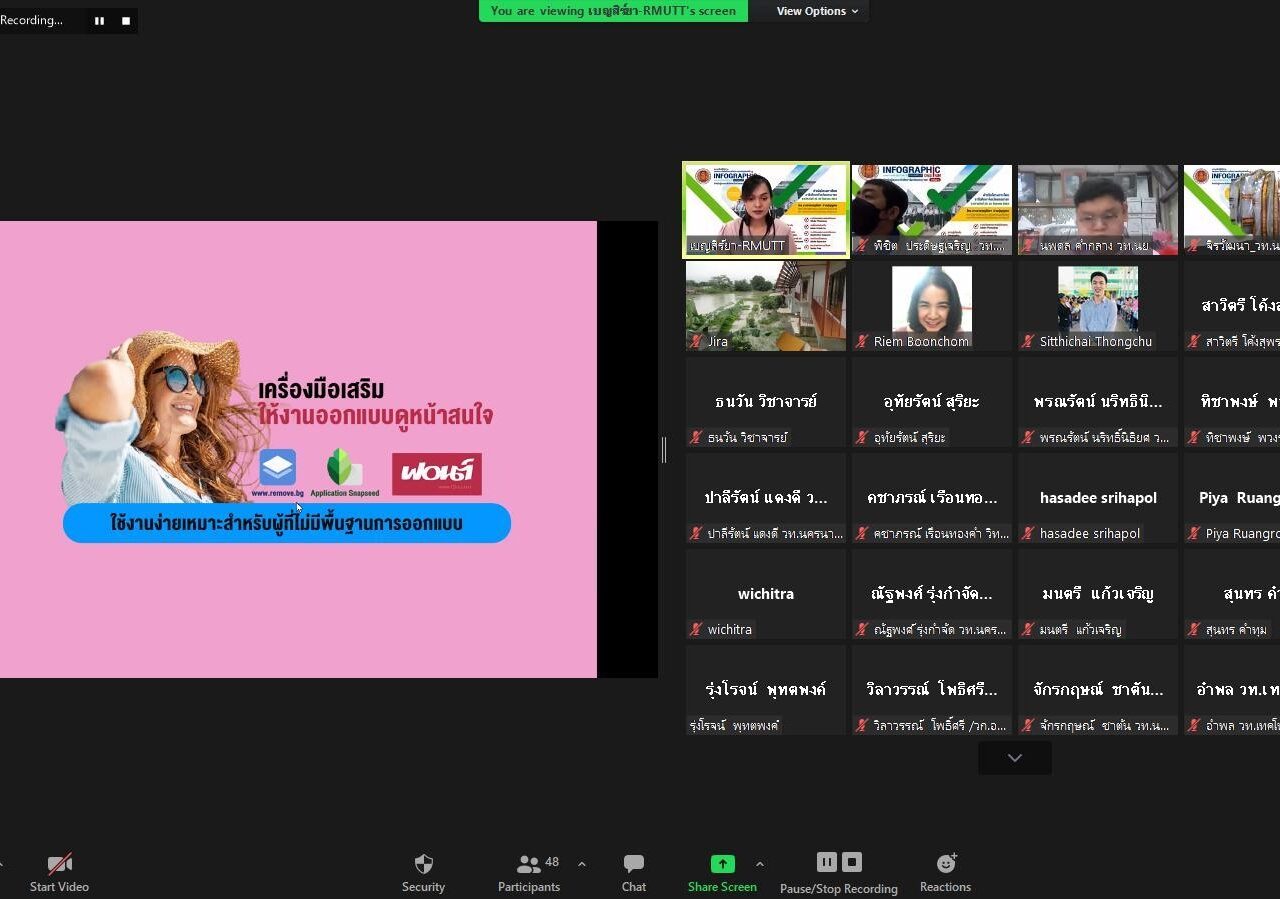Select the อุทัยรัตน์ สุริยะ participant tile
Screen dimensions: 1280x899
pos(932,402)
